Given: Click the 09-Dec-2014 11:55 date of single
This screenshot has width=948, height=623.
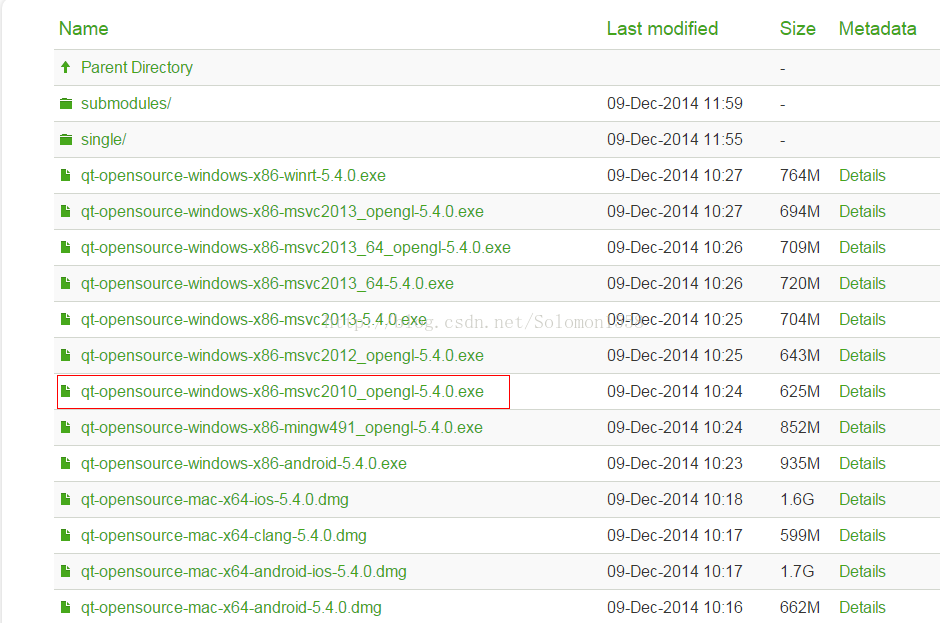Looking at the screenshot, I should pos(675,140).
